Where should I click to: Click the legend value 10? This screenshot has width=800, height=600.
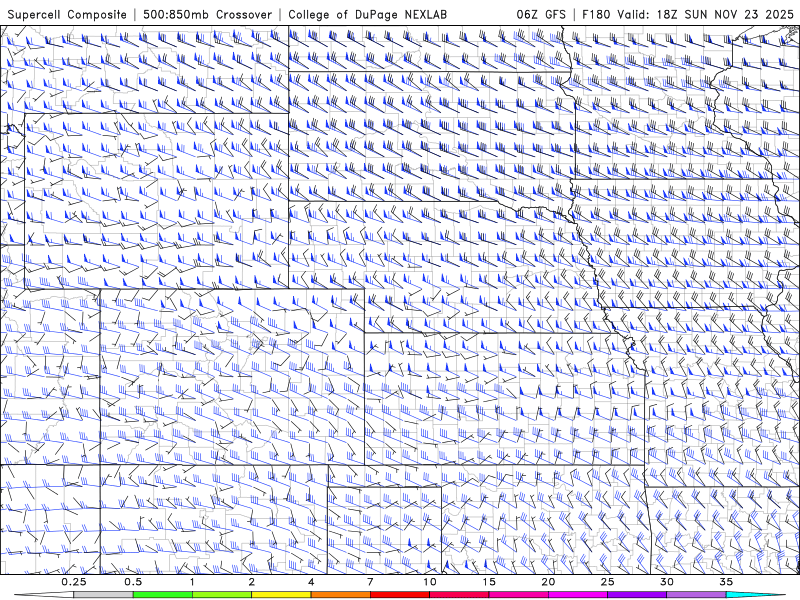click(430, 582)
